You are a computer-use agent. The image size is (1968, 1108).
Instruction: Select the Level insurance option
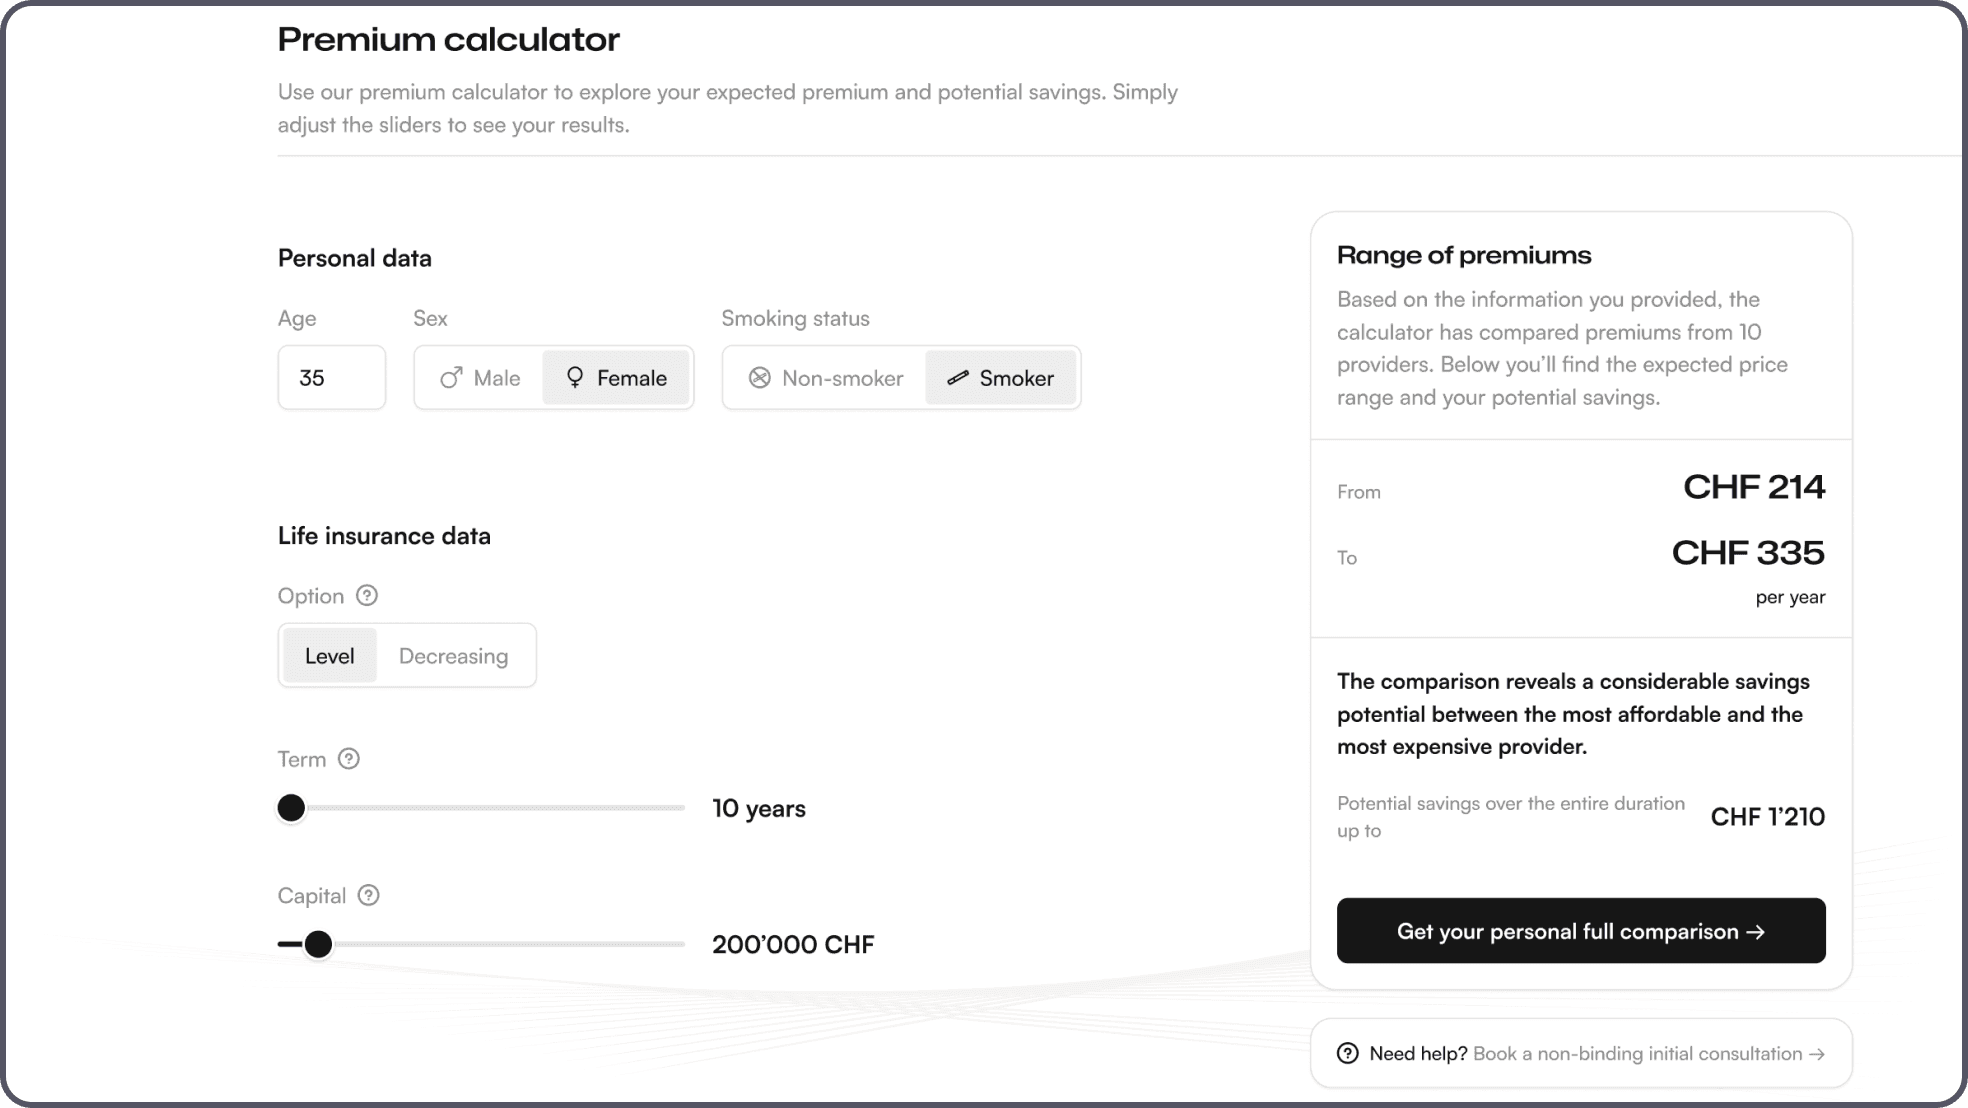click(x=330, y=656)
